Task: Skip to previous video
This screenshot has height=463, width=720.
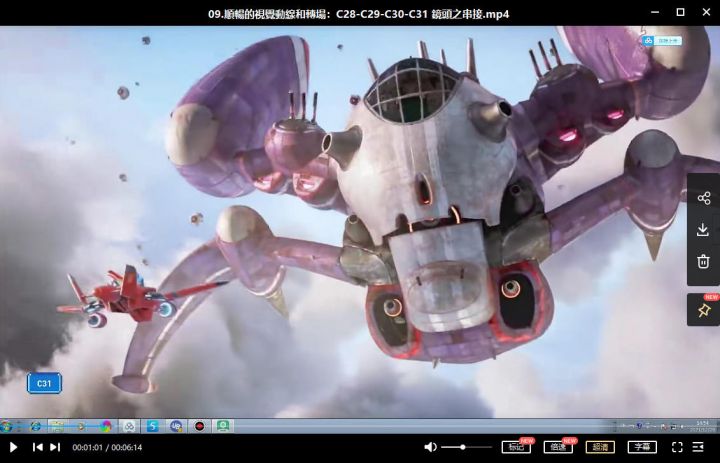Action: [x=38, y=447]
